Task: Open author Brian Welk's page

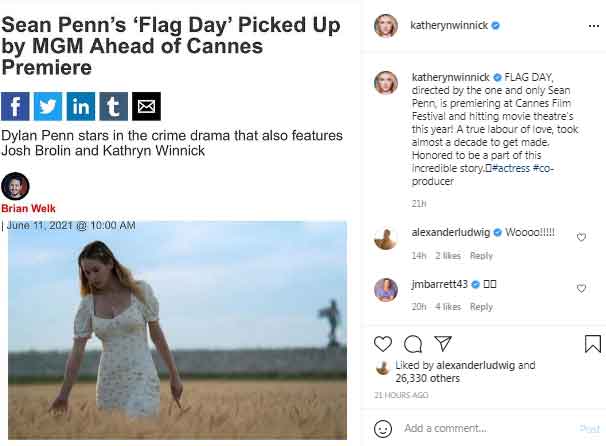Action: 28,208
